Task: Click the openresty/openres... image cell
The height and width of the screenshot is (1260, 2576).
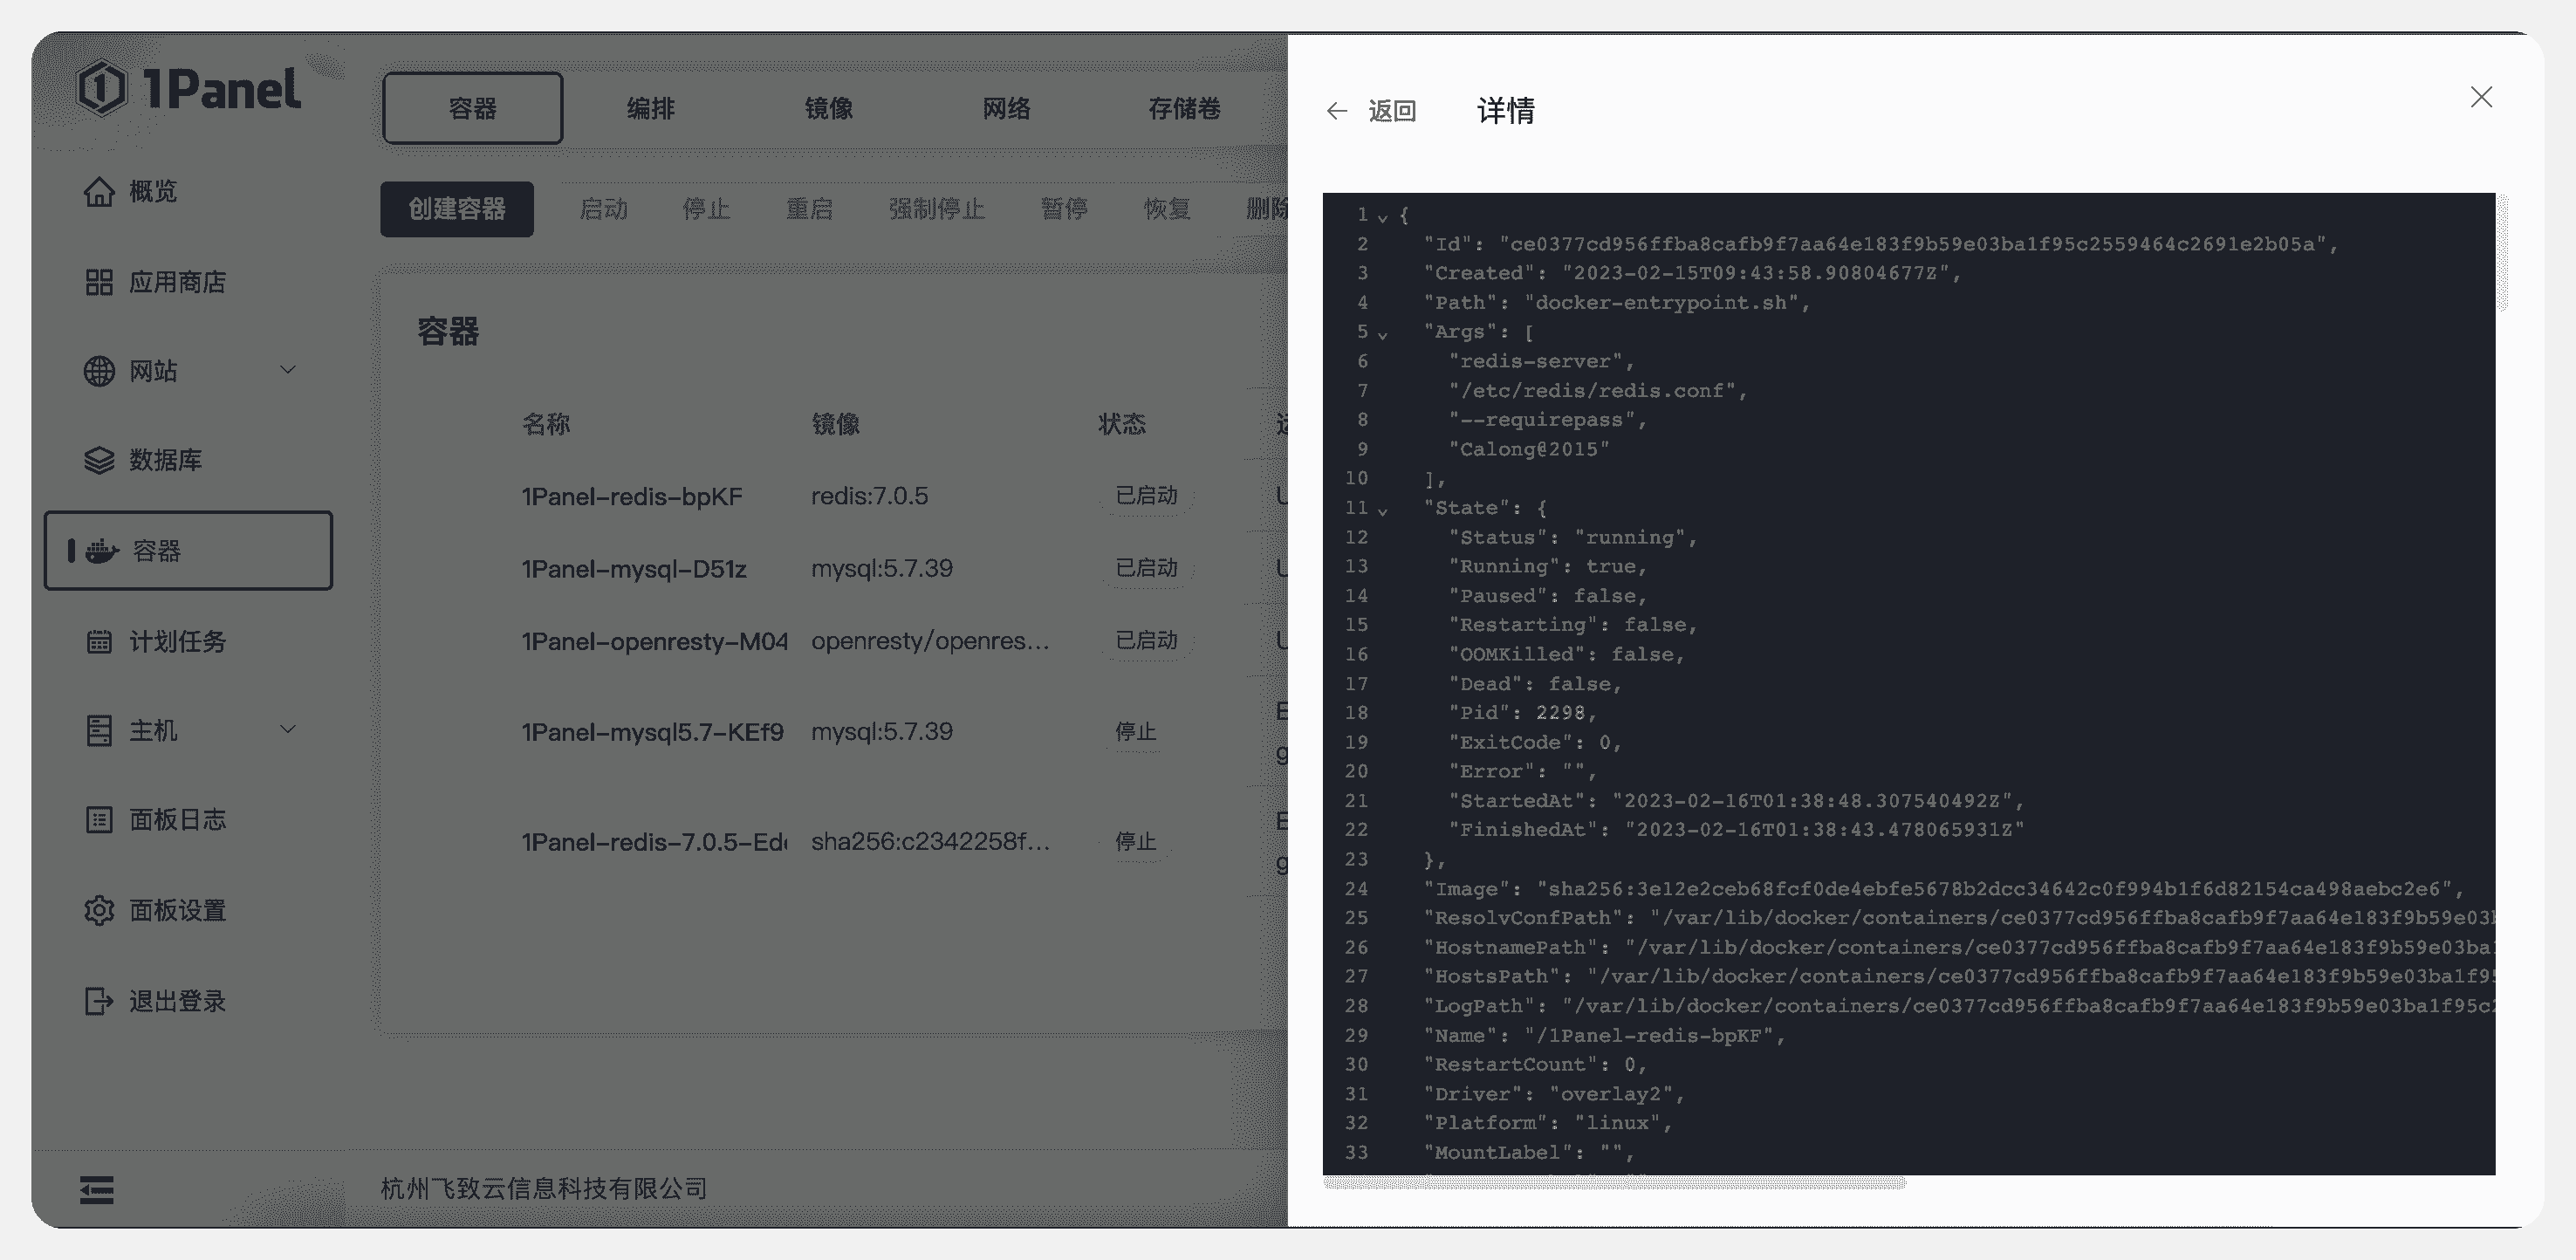Action: click(930, 641)
